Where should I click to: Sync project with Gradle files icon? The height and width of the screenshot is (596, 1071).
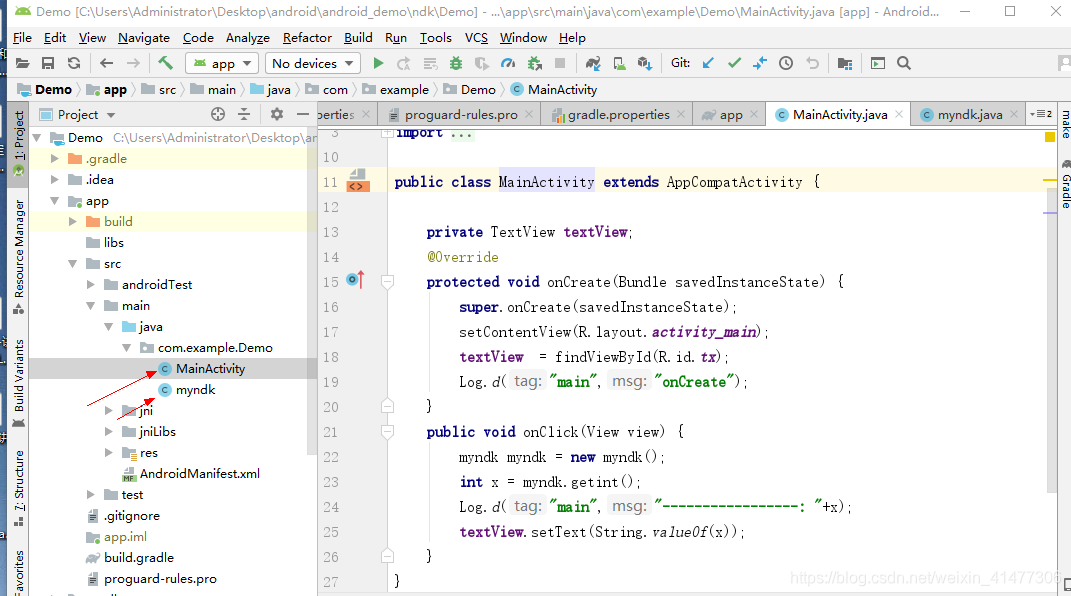(x=593, y=63)
